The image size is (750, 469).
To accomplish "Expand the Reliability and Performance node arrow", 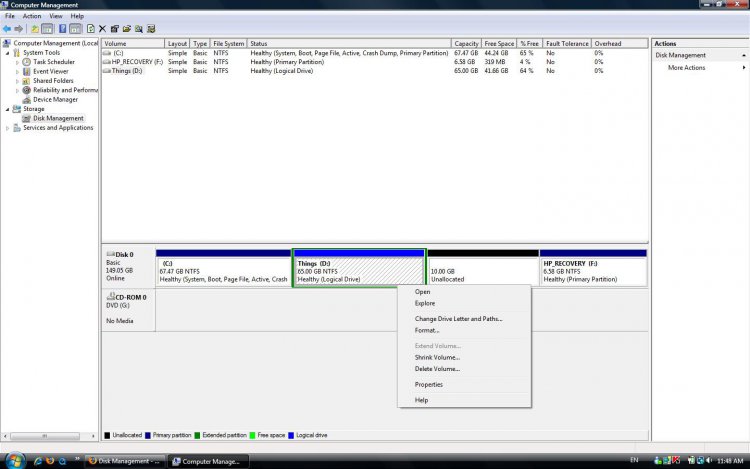I will [17, 90].
